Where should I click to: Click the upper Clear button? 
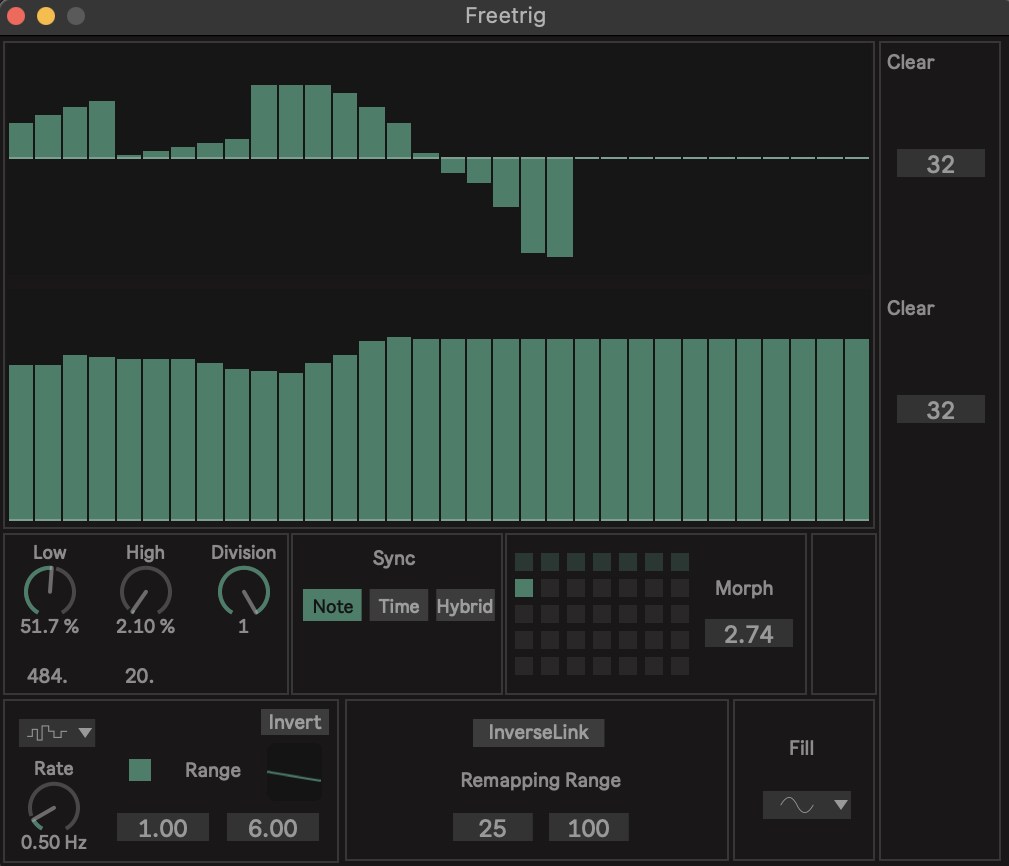(x=910, y=62)
